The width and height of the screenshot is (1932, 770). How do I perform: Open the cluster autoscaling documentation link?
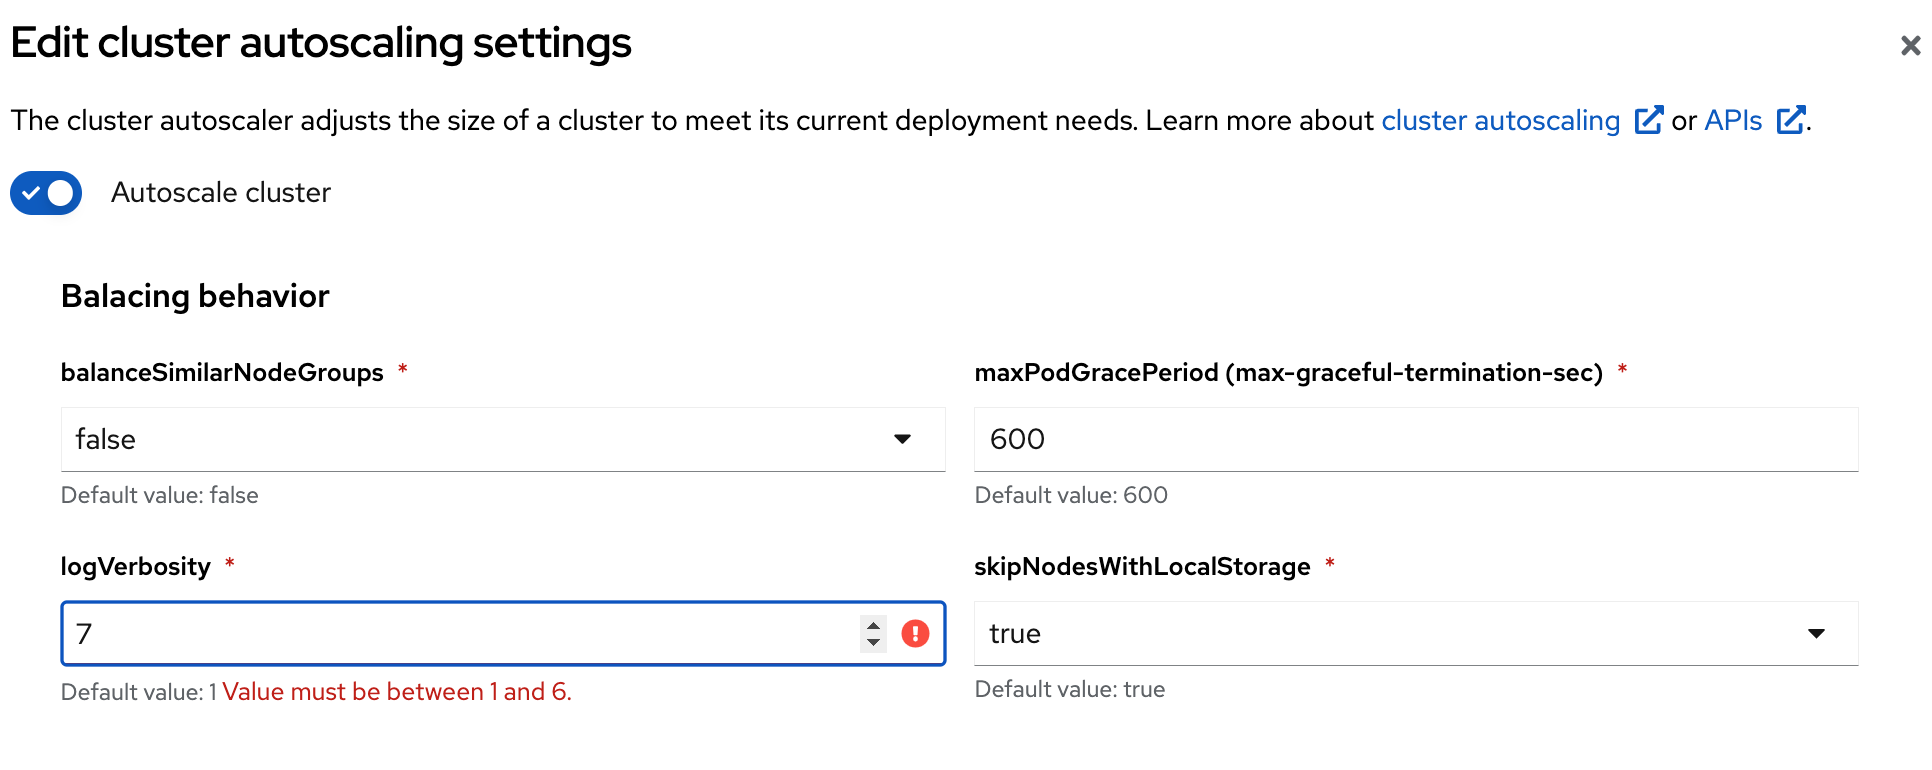pos(1500,121)
